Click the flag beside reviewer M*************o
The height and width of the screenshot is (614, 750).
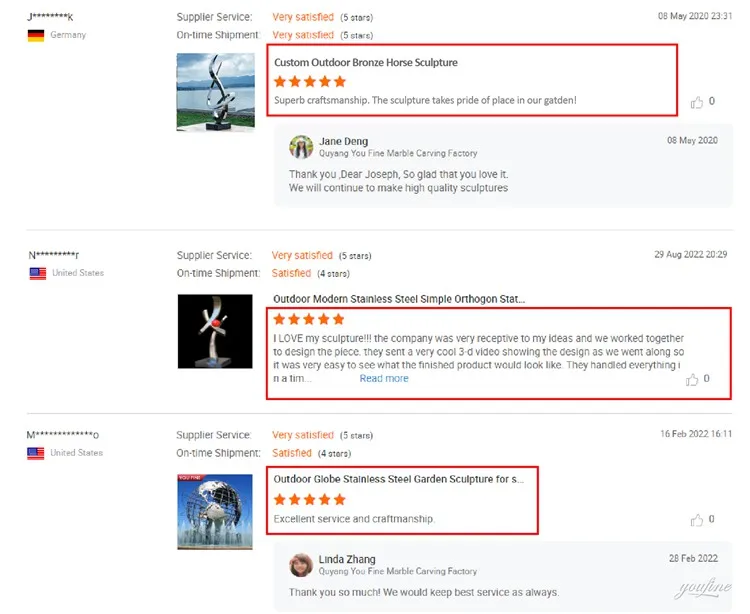point(37,453)
